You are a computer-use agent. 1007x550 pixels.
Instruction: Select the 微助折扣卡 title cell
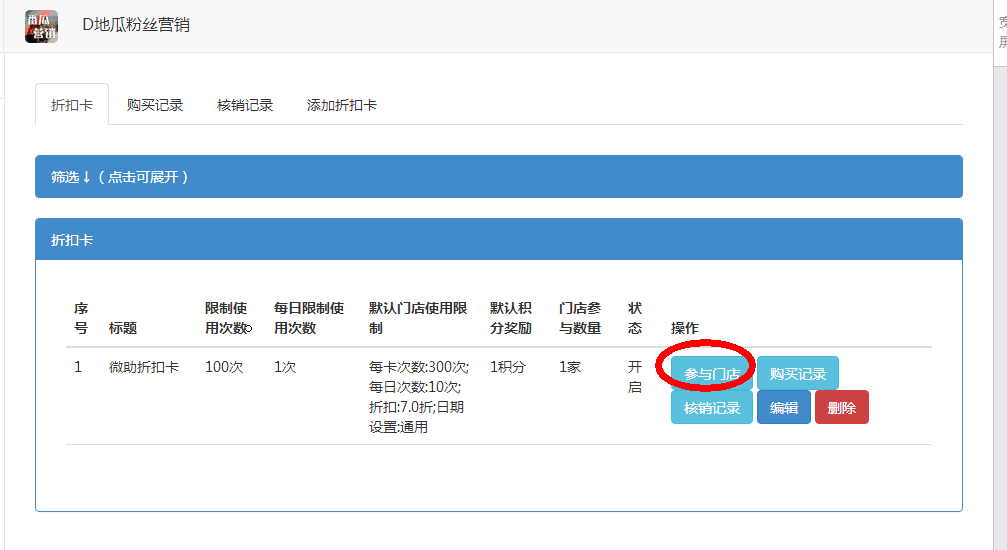(x=144, y=367)
